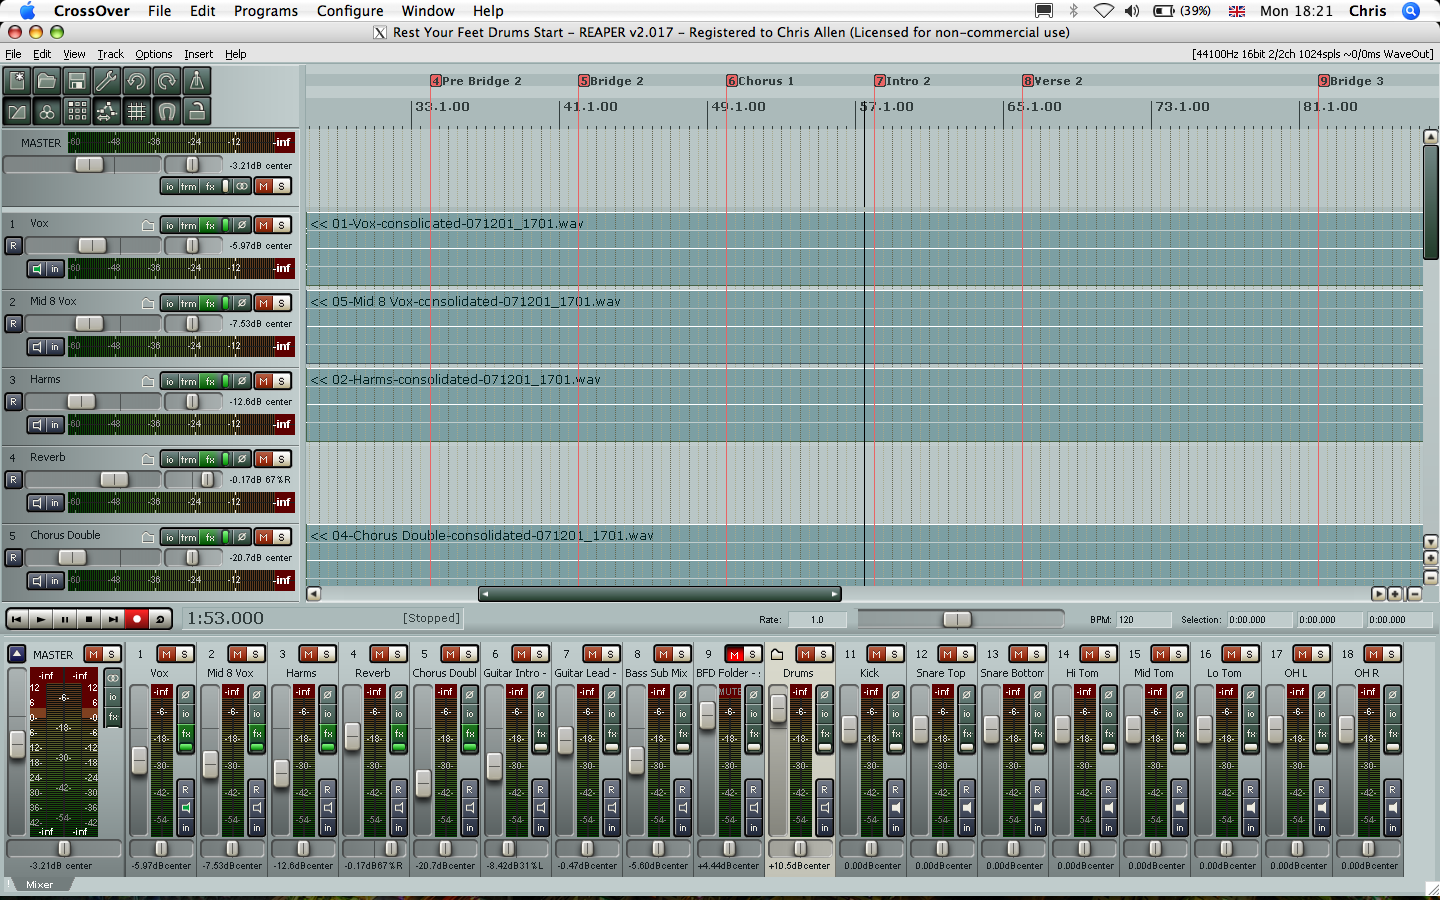Viewport: 1440px width, 900px height.
Task: Open fx window for Chorus Double track
Action: click(210, 537)
